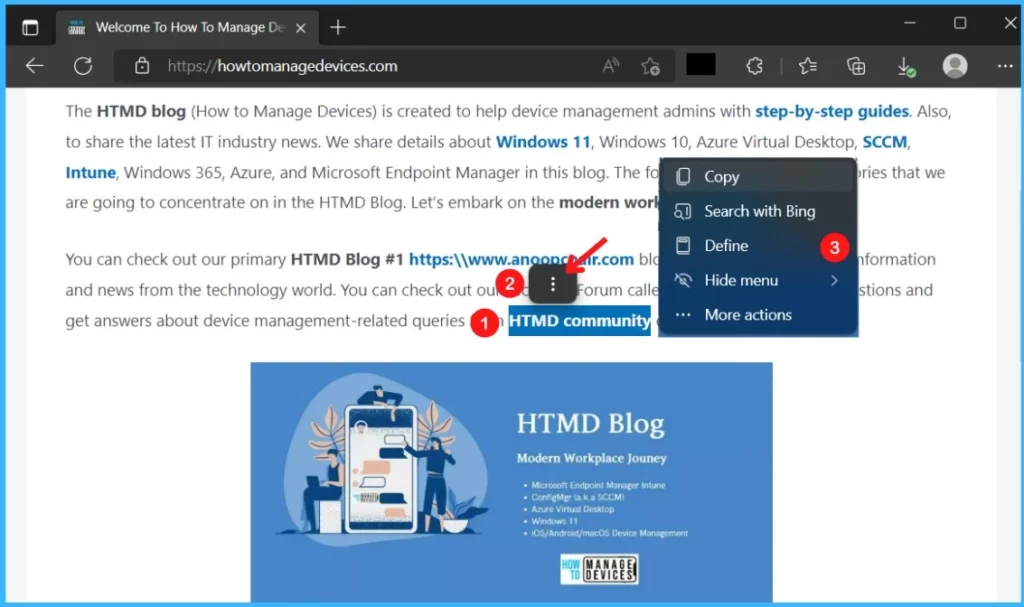Choose More actions from the mini menu
The width and height of the screenshot is (1024, 607).
tap(758, 315)
